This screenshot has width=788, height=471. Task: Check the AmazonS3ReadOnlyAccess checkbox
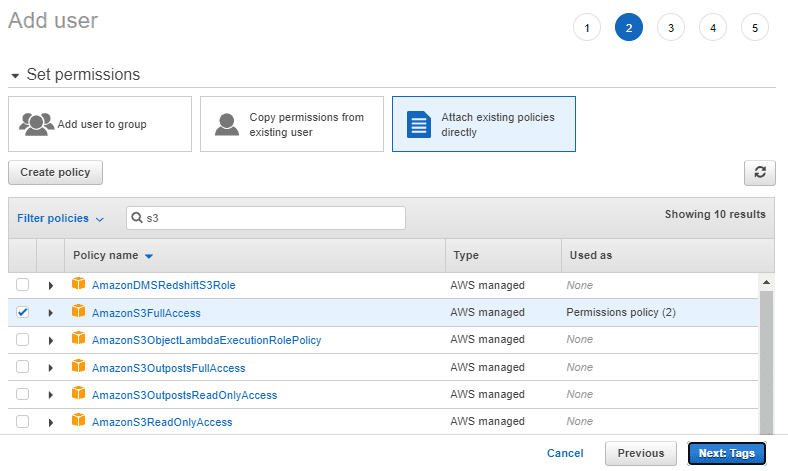click(23, 421)
